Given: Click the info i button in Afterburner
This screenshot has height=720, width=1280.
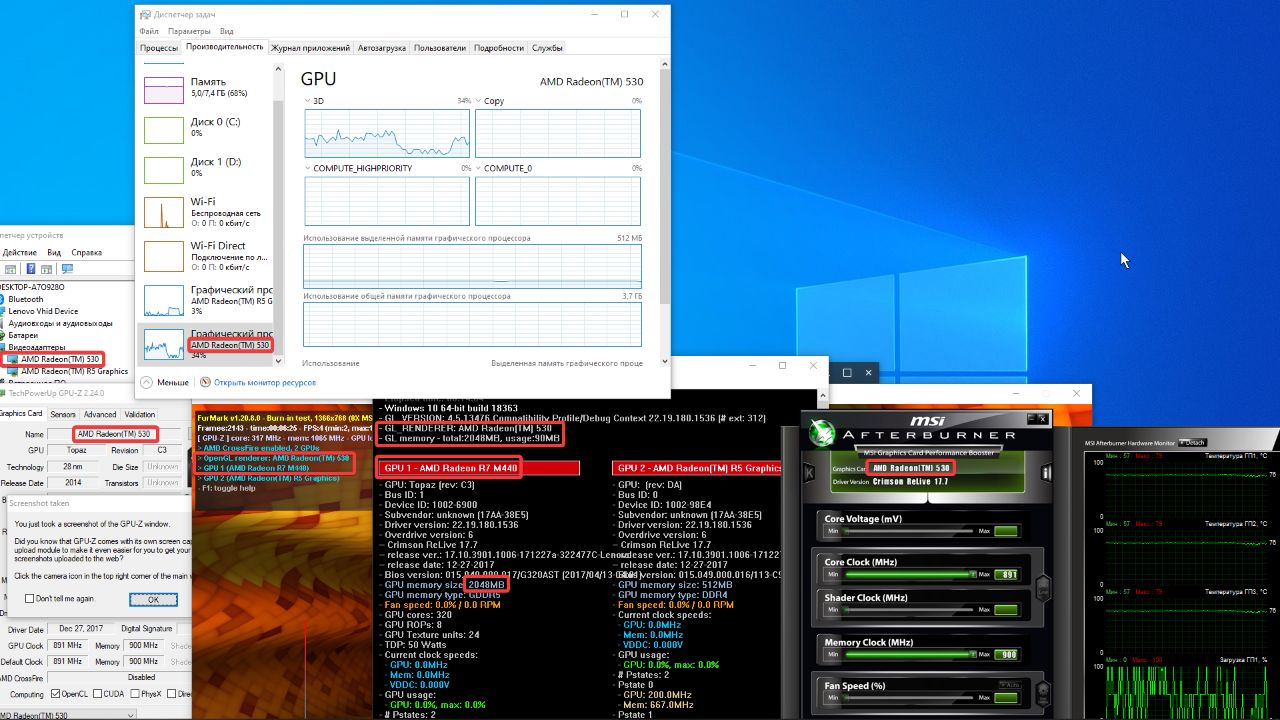Looking at the screenshot, I should point(1045,473).
